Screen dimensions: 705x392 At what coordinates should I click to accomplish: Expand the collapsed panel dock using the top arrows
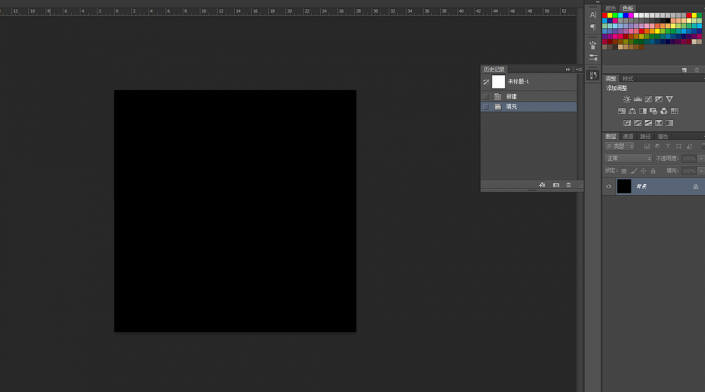click(x=598, y=2)
